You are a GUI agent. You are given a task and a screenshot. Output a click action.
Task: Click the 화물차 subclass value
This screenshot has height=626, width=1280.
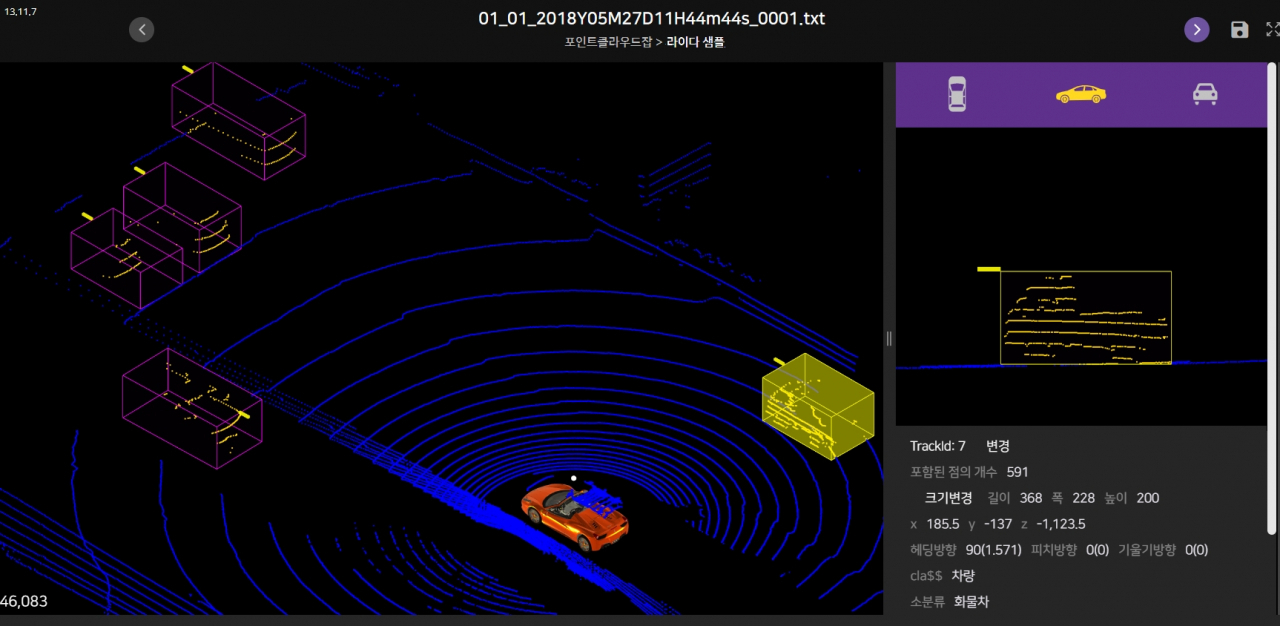(x=971, y=602)
